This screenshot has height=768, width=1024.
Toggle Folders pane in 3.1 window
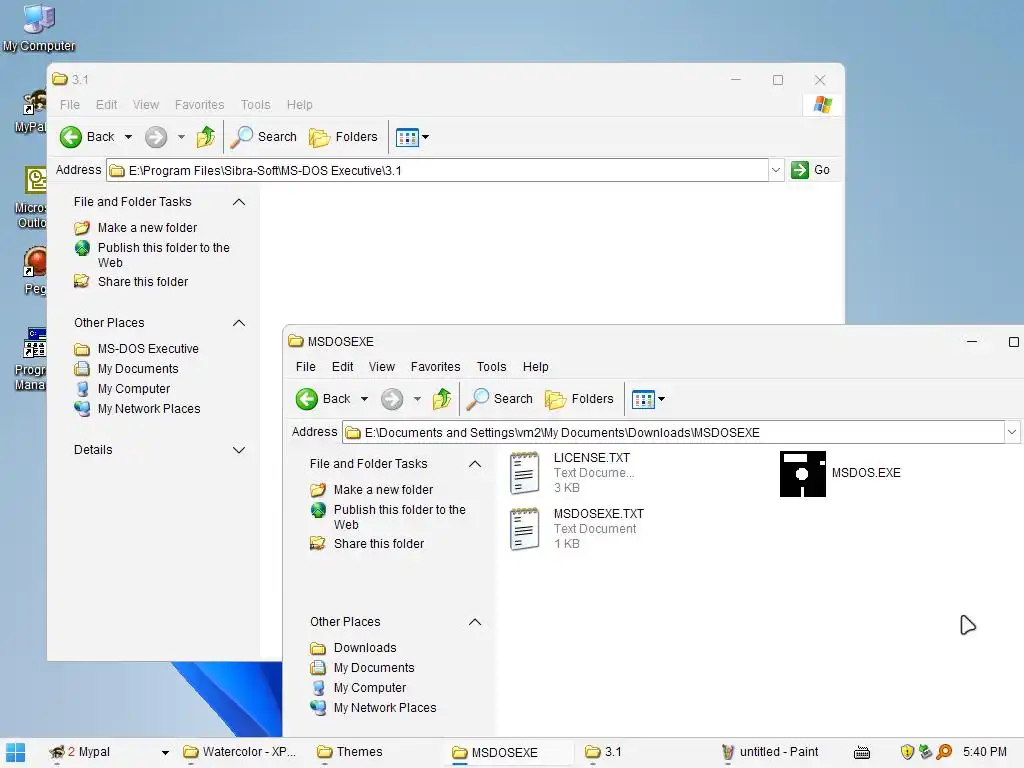[344, 137]
